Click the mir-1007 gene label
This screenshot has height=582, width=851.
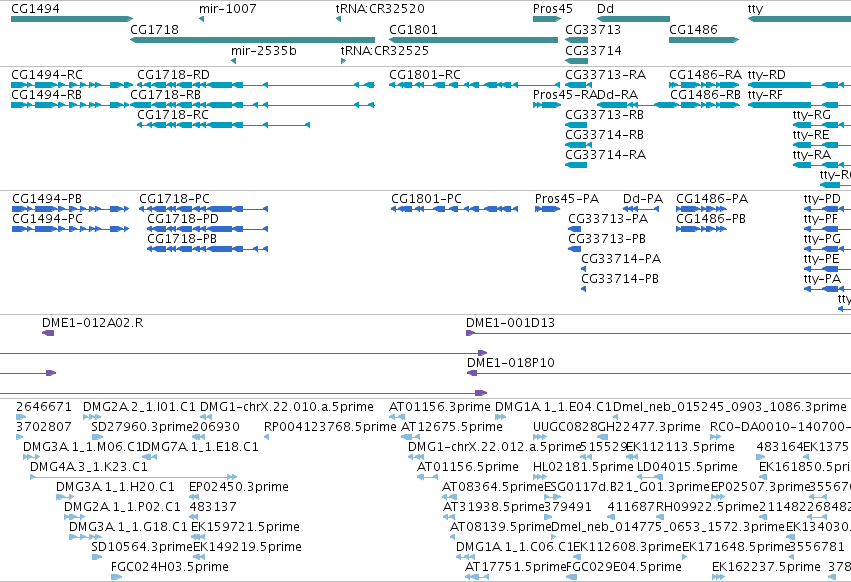227,9
